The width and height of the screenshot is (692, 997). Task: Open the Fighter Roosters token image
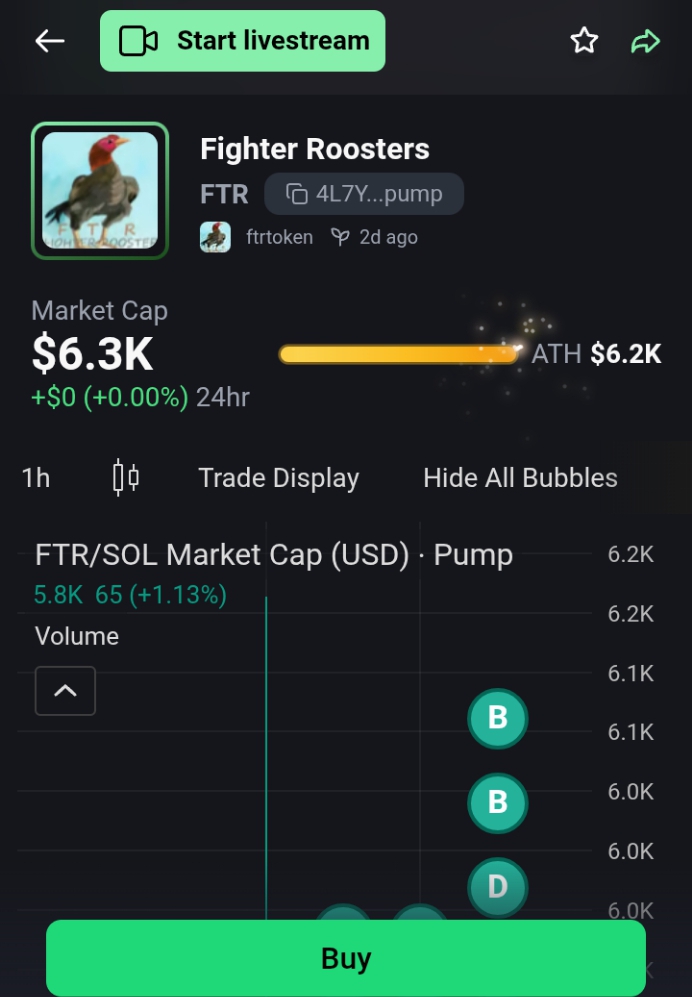click(100, 191)
